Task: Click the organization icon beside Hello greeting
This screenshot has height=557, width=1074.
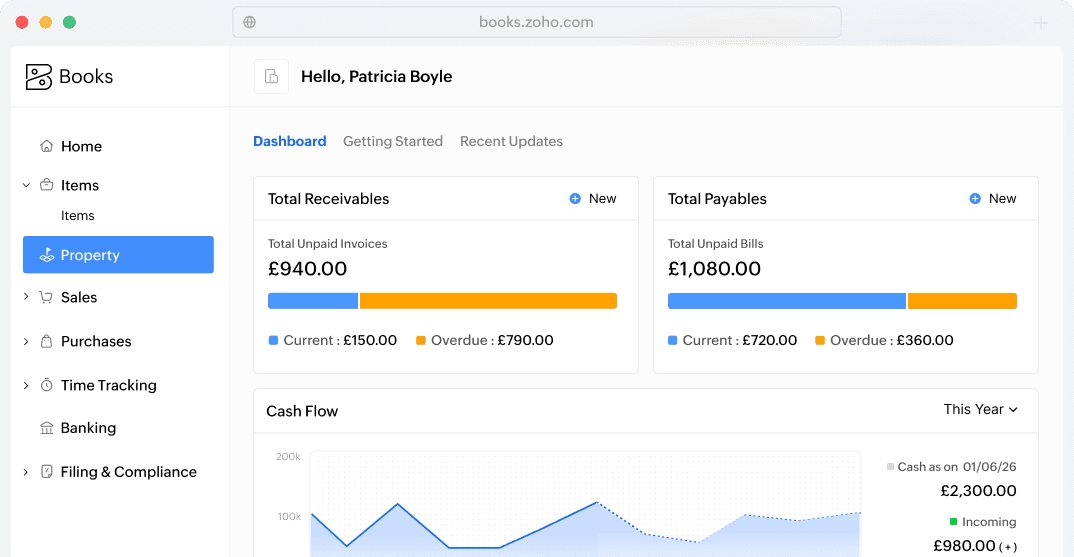Action: click(271, 76)
